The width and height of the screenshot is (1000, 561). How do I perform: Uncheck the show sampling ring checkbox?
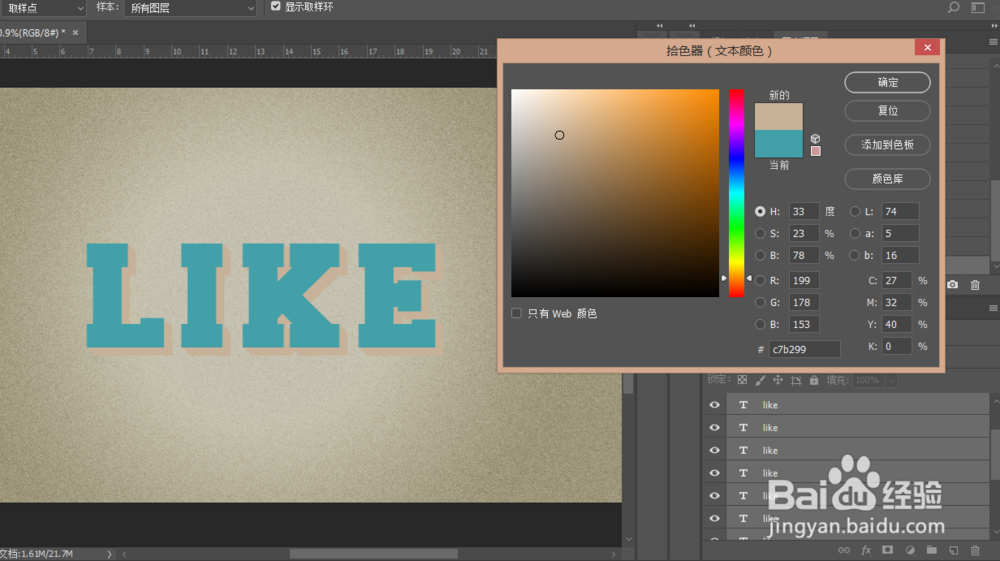(276, 6)
